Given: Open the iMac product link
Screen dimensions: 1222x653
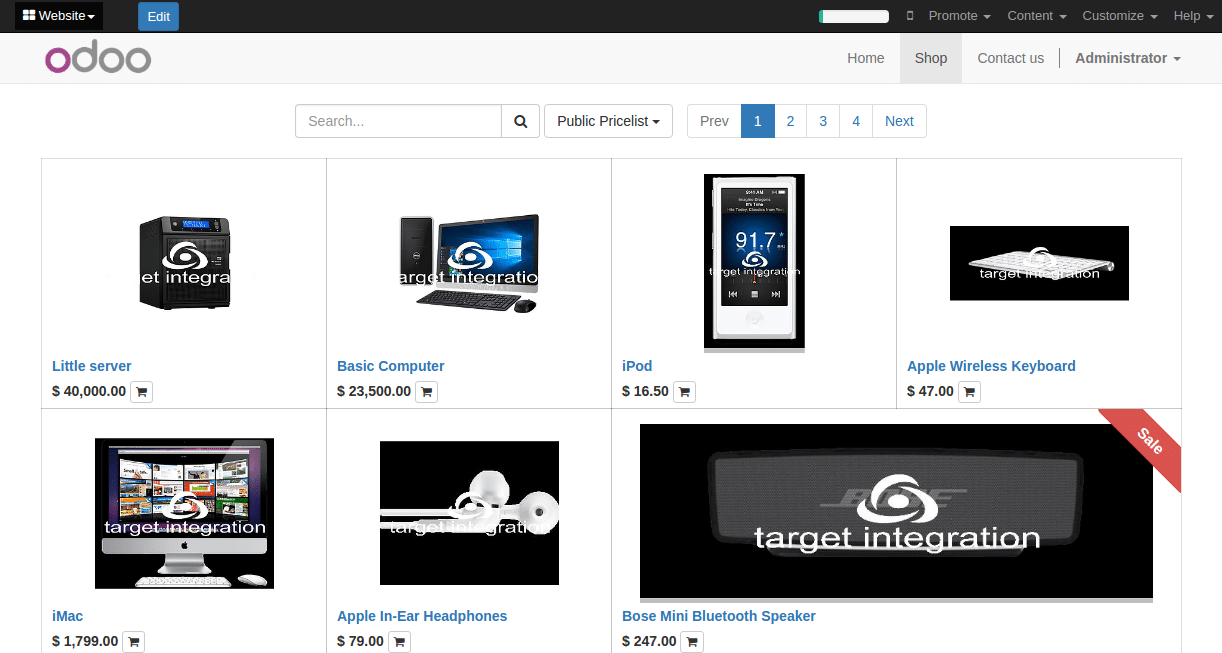Looking at the screenshot, I should click(67, 616).
